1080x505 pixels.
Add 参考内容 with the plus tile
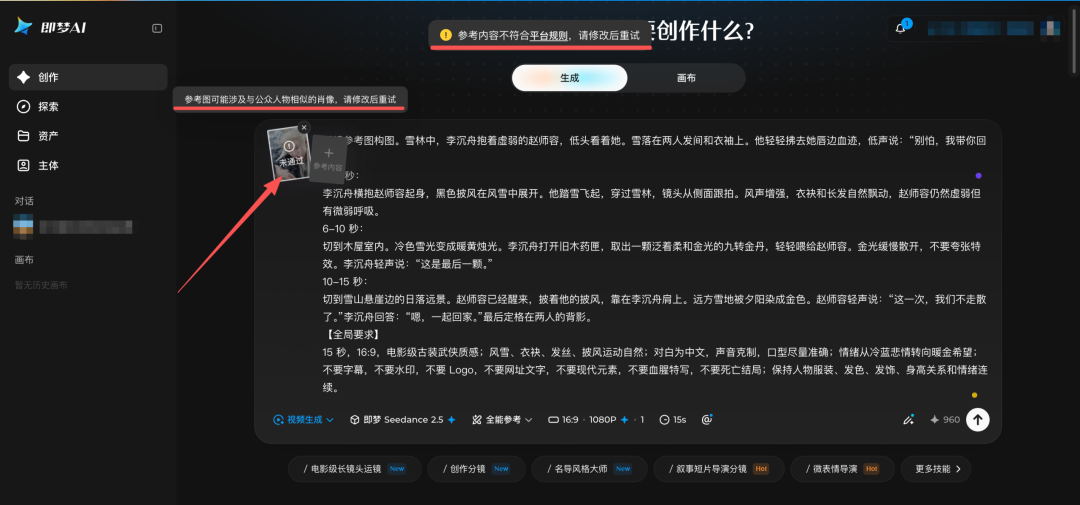[x=328, y=158]
